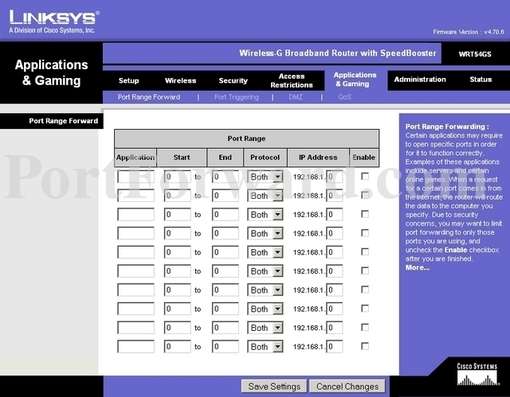Click the Linksys logo in header
510x397 pixels.
click(x=54, y=21)
